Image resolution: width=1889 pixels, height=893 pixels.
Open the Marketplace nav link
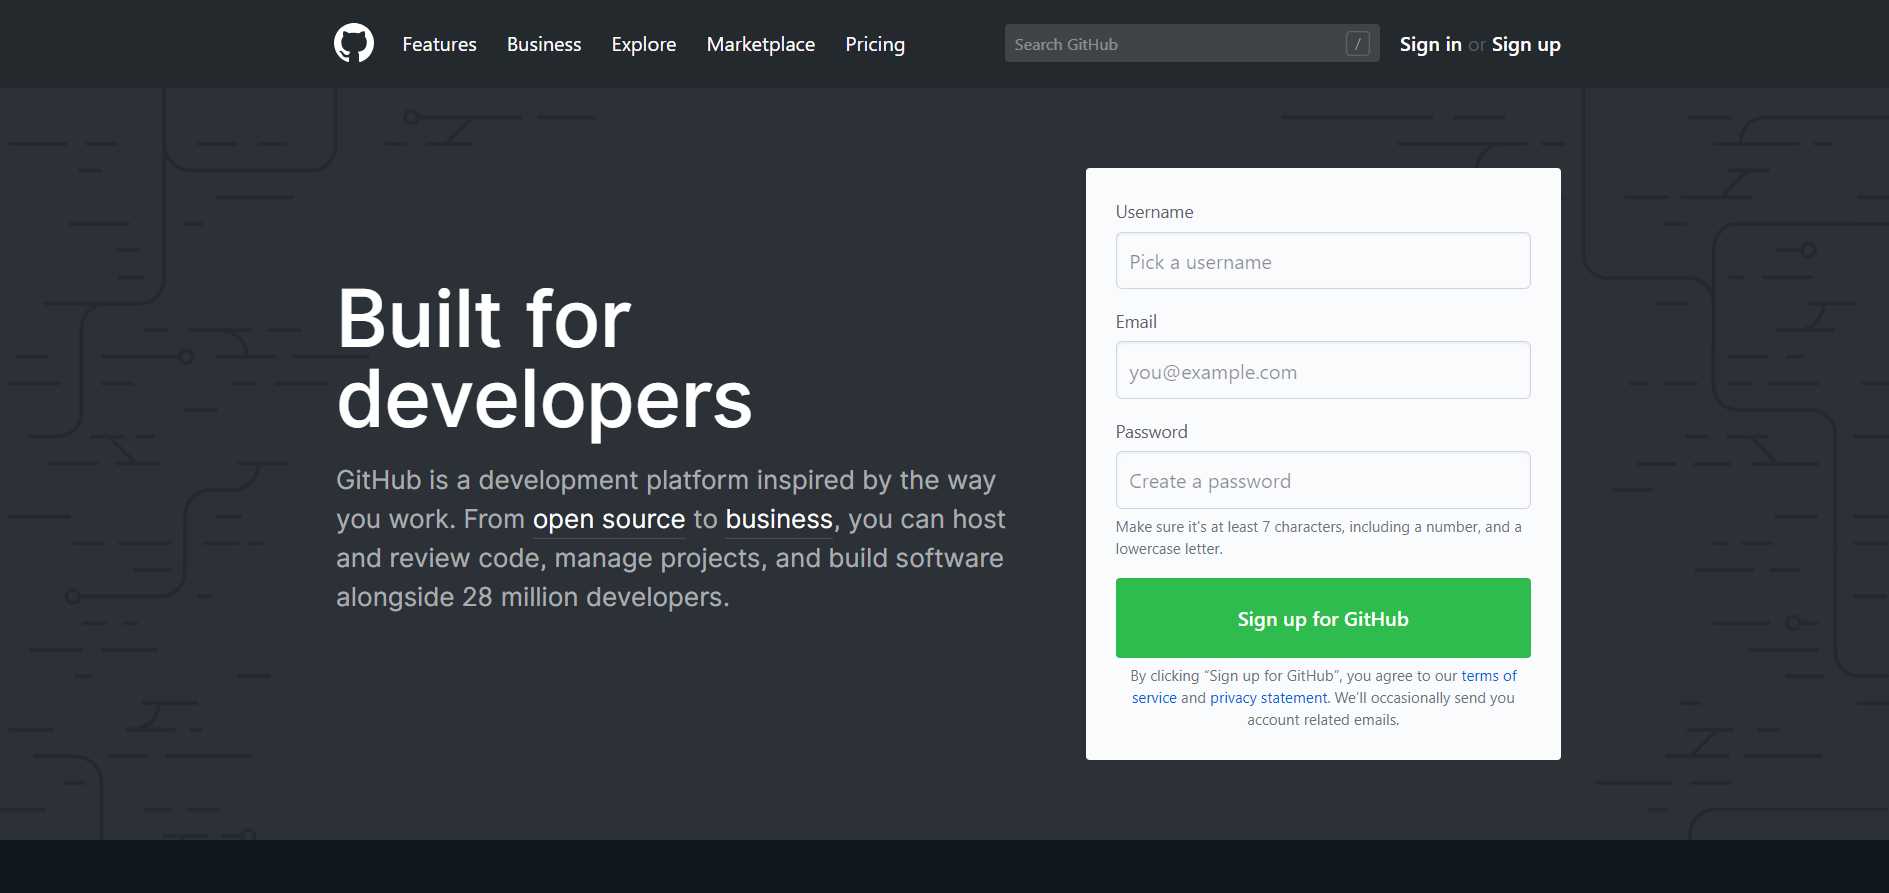click(761, 44)
